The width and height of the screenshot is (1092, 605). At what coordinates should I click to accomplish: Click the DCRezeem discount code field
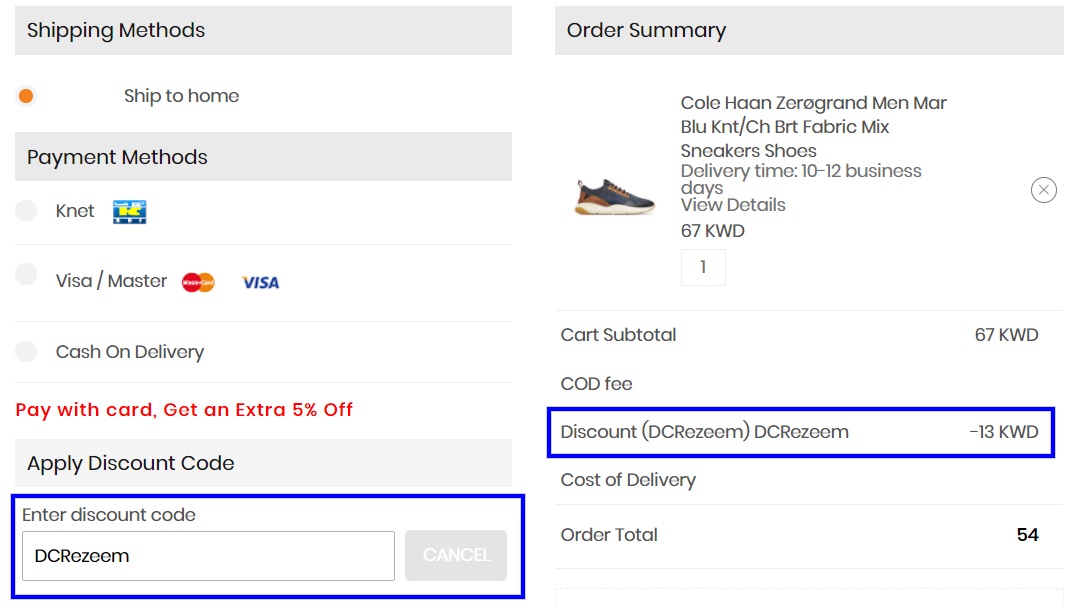(x=207, y=555)
